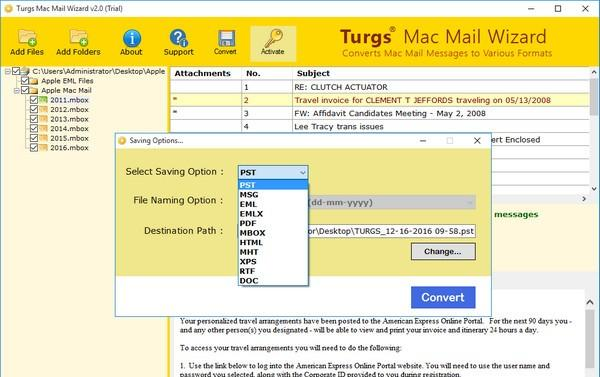Click the Apple EML Files folder icon

(34, 81)
